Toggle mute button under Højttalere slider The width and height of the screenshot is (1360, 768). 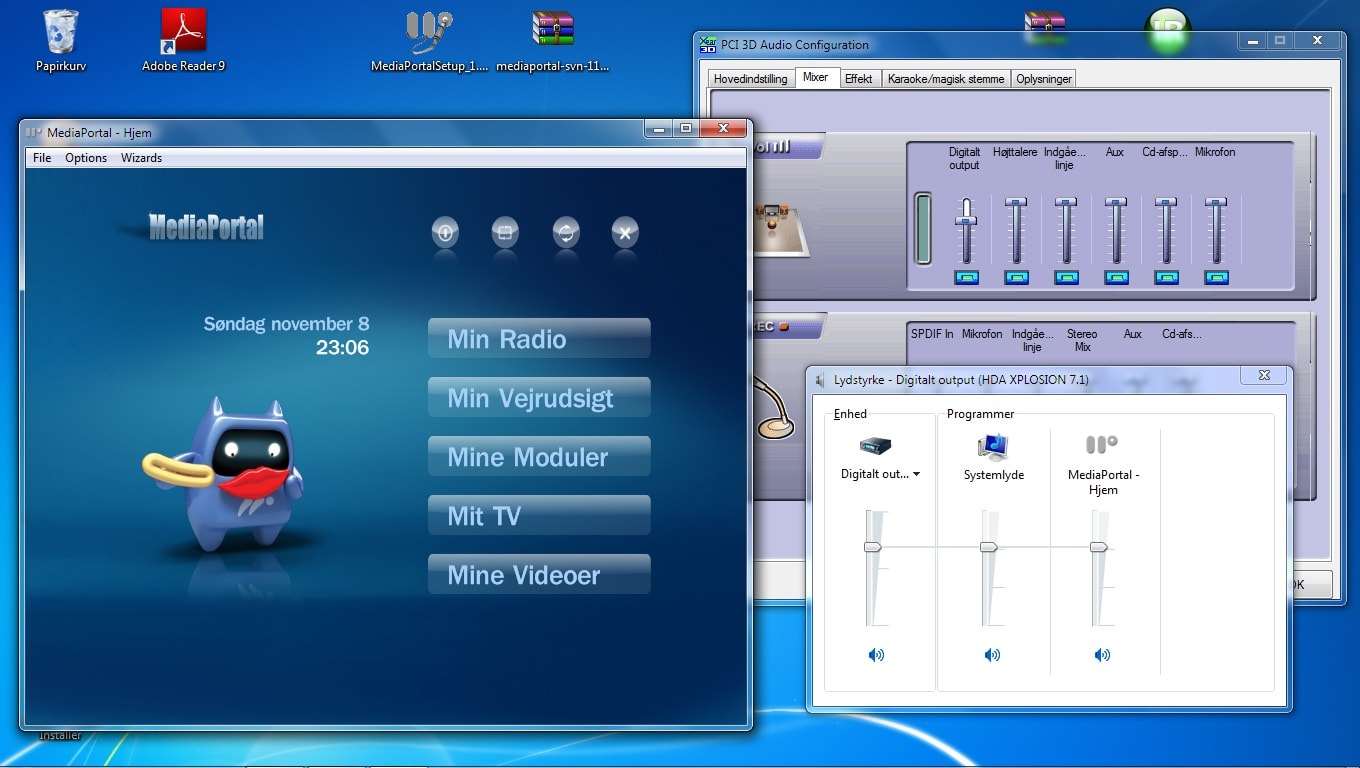(1016, 278)
